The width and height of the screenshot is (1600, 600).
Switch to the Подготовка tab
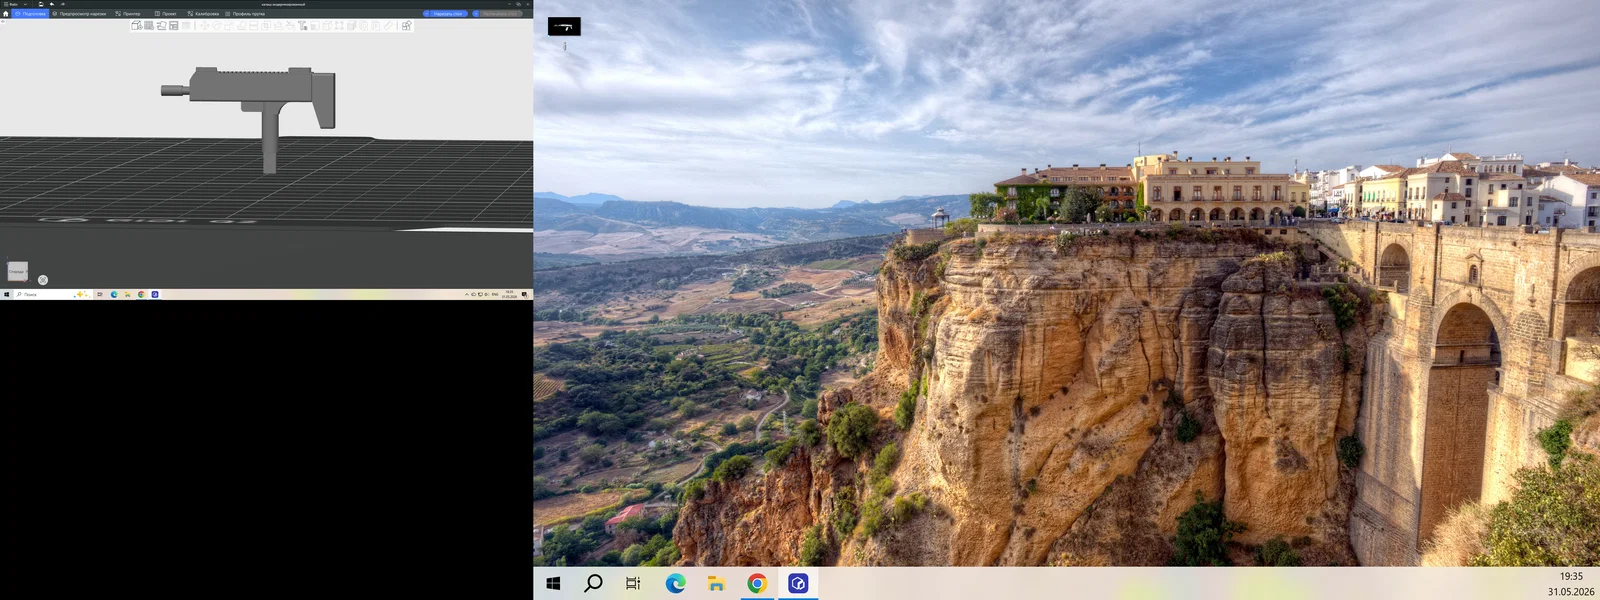[x=30, y=14]
